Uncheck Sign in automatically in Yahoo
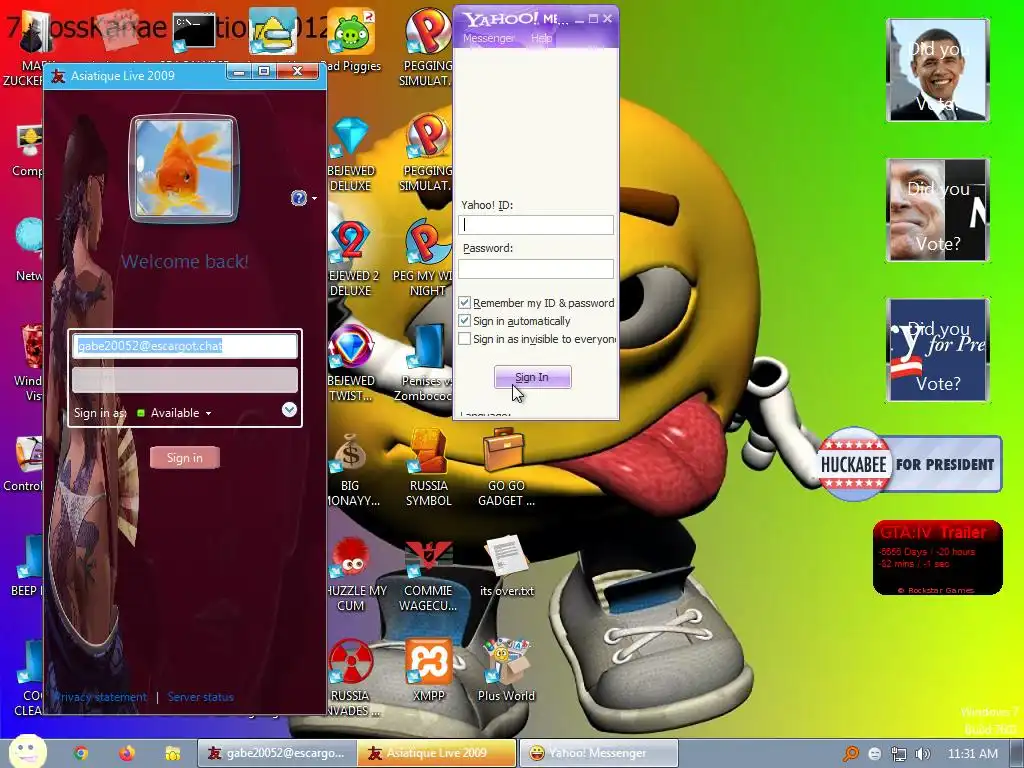This screenshot has height=768, width=1024. pos(464,321)
